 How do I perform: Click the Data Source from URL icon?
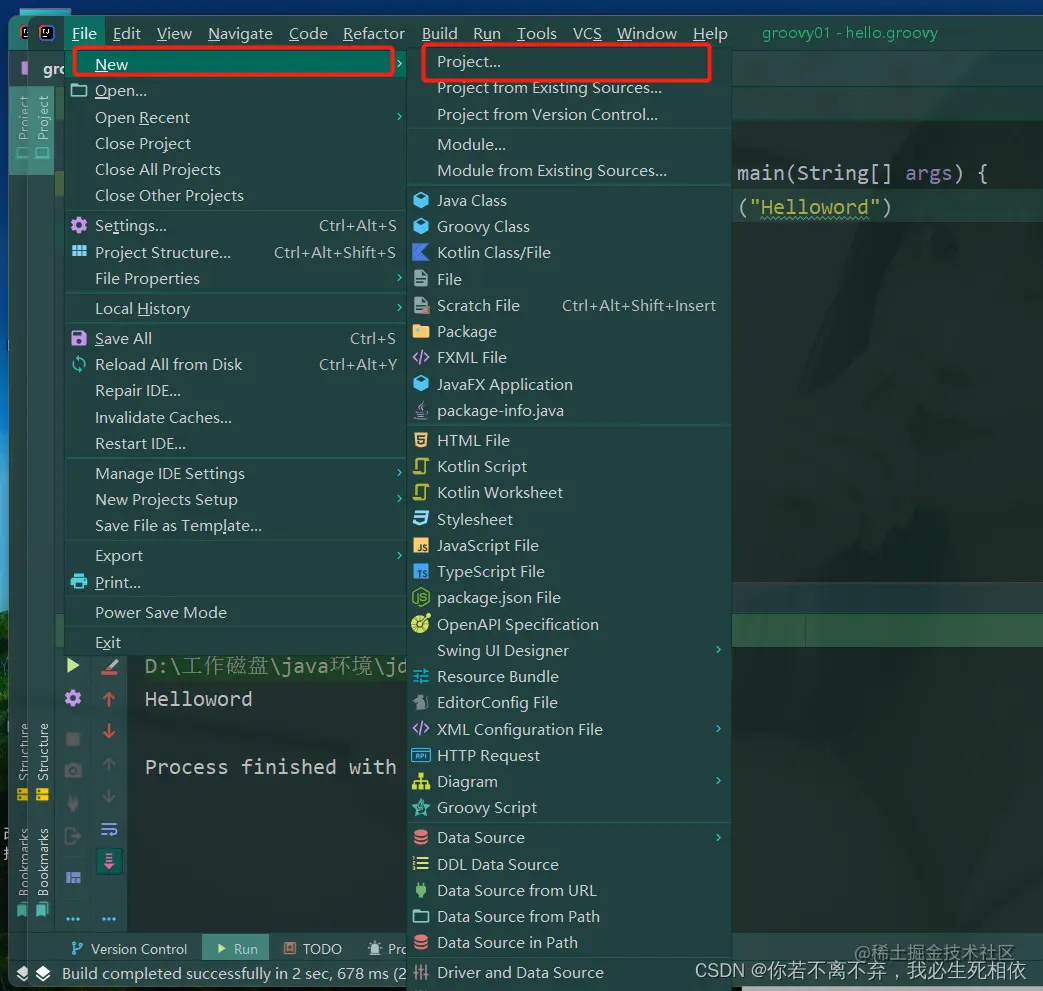click(x=420, y=890)
